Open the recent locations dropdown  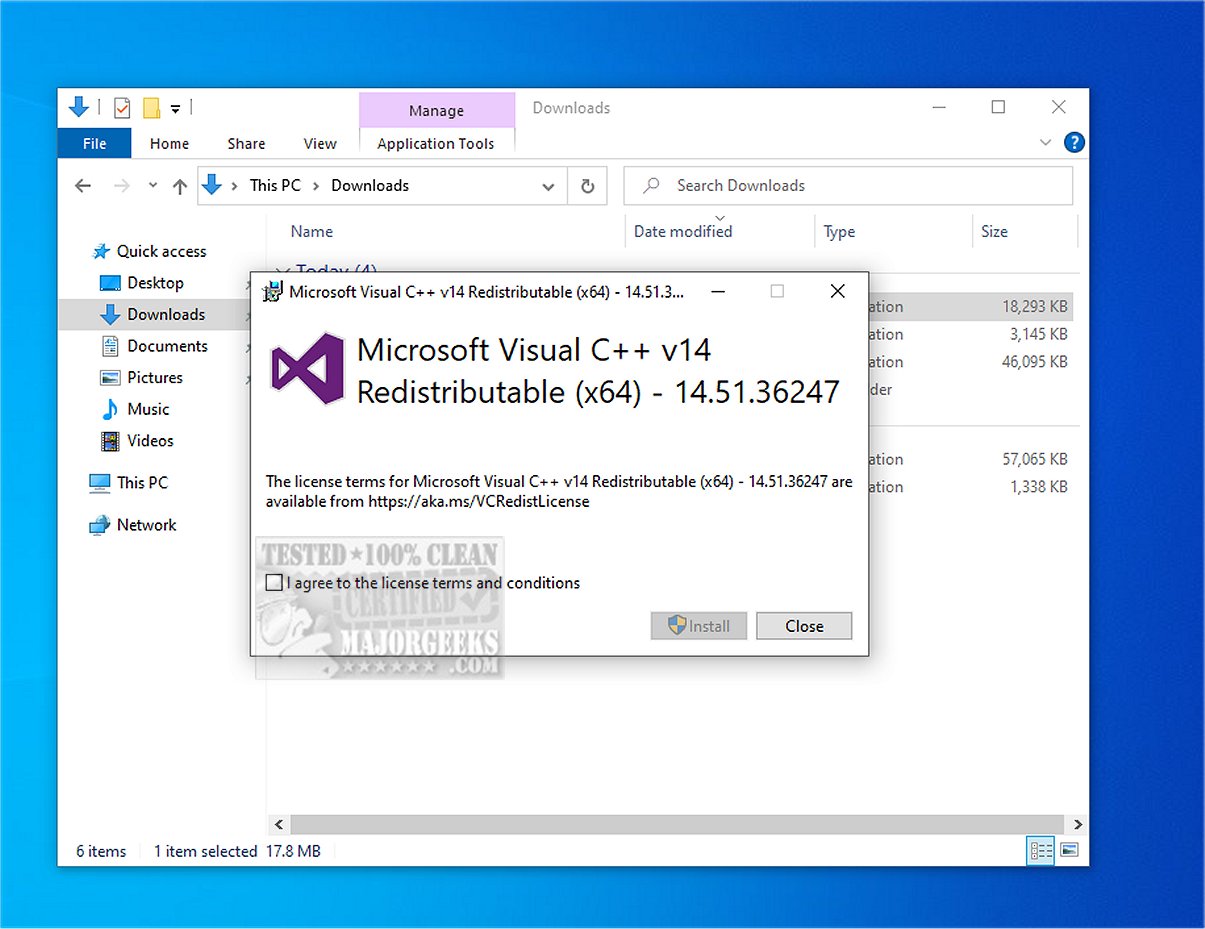point(152,185)
